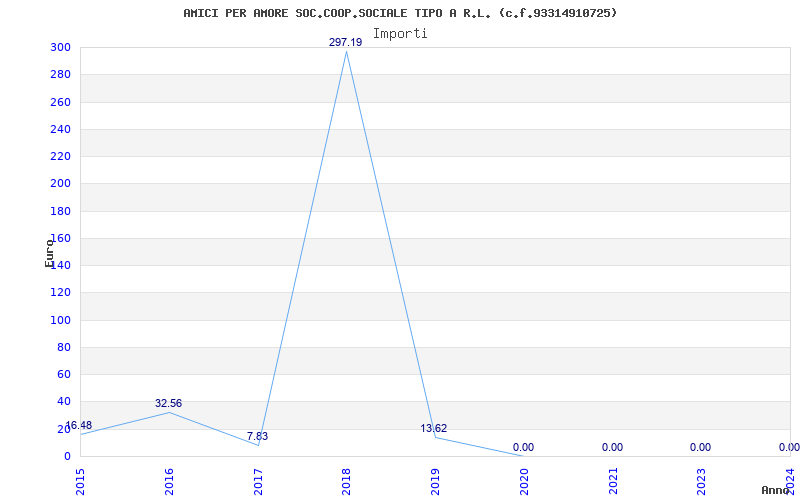Click the 260 y-axis tick label
This screenshot has height=500, width=800.
tap(60, 102)
